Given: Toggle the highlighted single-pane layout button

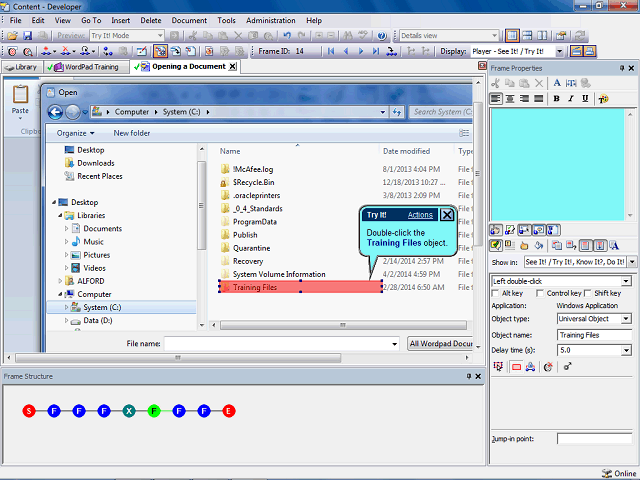Looking at the screenshot, I should coord(512,36).
